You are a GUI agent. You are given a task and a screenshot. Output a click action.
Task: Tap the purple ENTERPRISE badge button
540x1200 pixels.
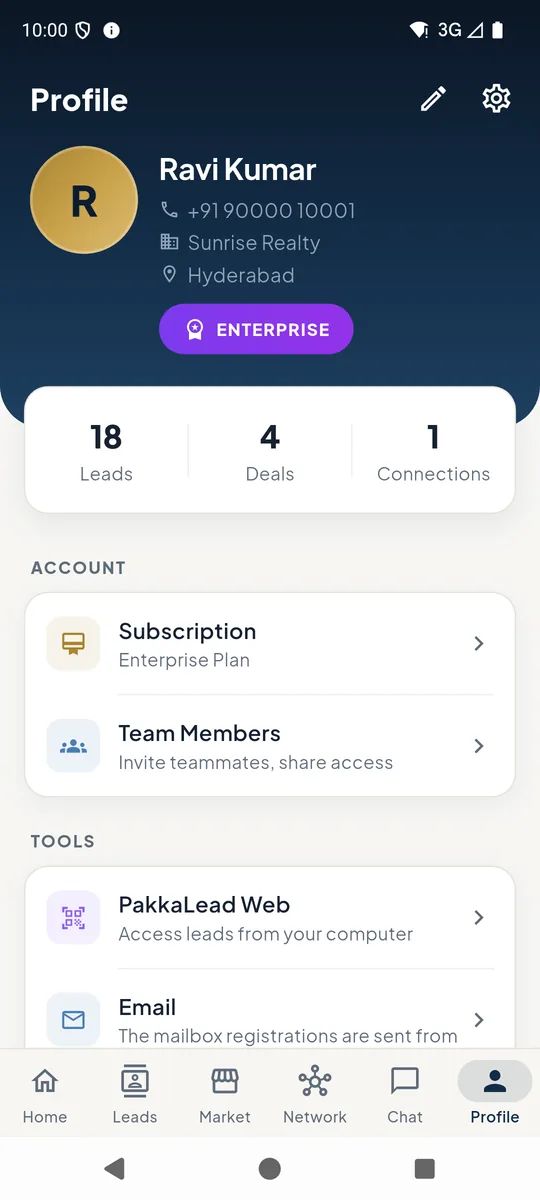pos(256,329)
